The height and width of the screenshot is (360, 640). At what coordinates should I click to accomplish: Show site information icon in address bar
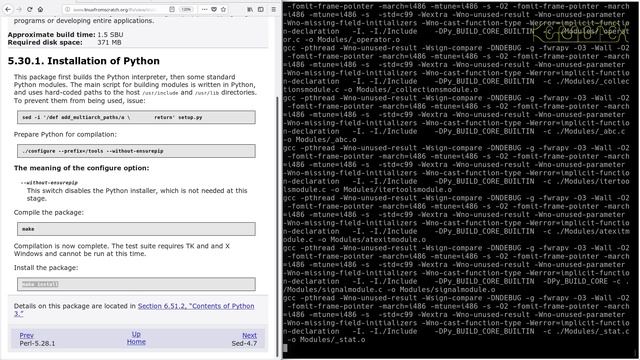click(68, 9)
